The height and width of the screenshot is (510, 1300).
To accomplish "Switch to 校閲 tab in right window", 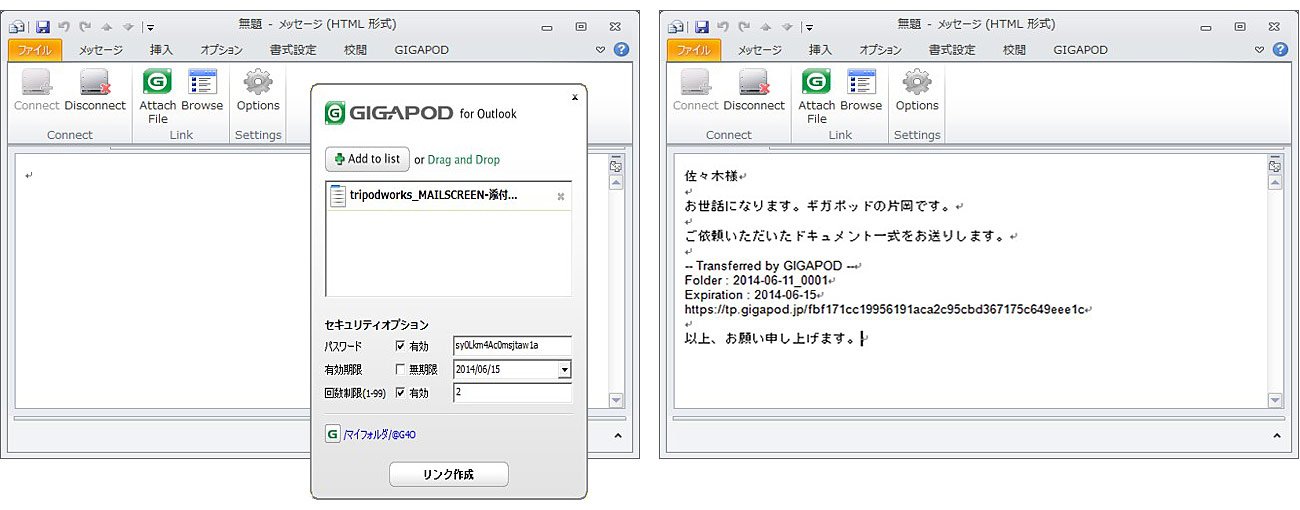I will click(1014, 49).
